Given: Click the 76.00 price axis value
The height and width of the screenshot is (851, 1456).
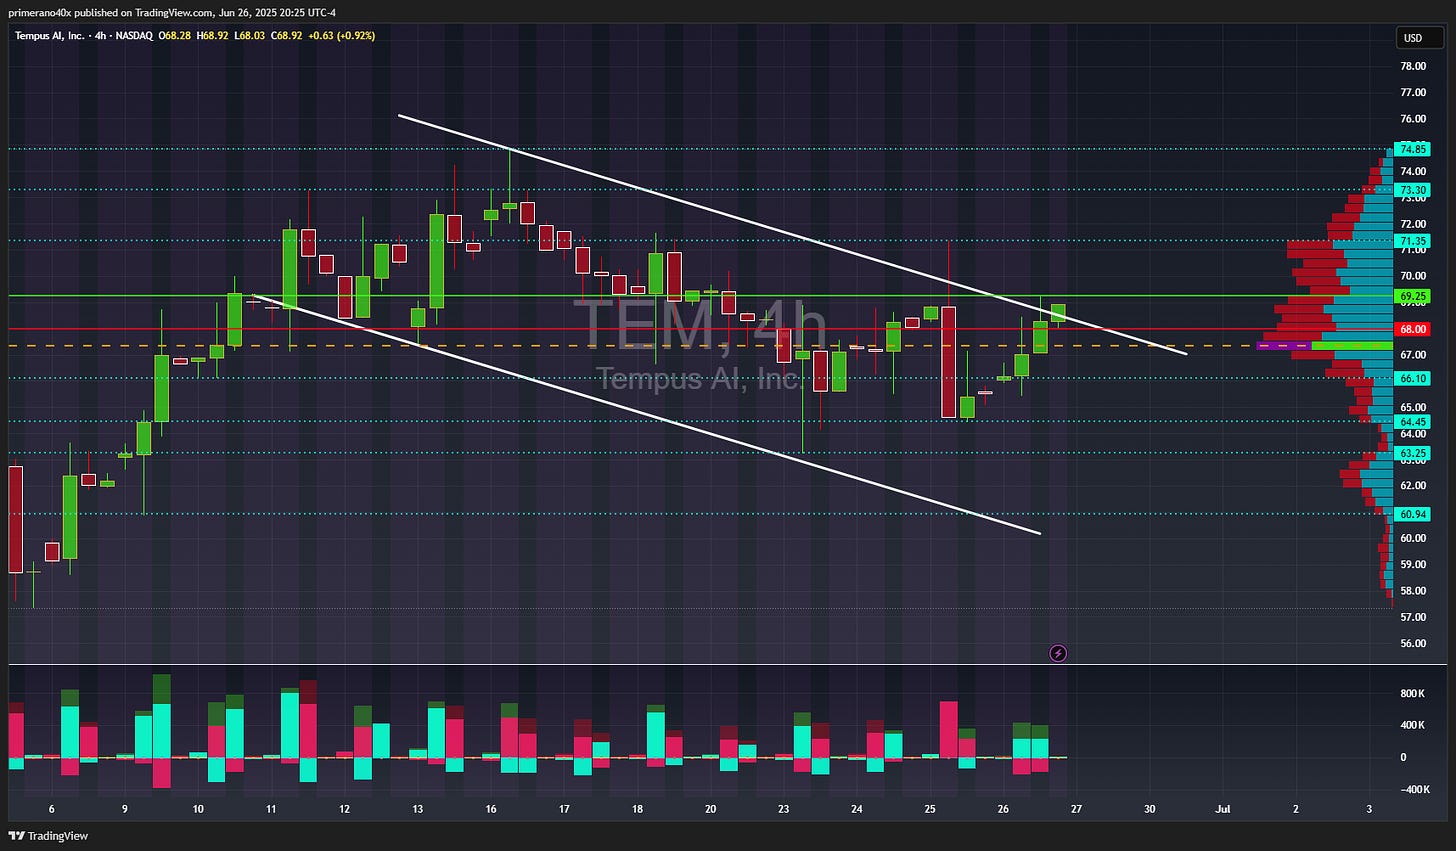Looking at the screenshot, I should [1413, 119].
